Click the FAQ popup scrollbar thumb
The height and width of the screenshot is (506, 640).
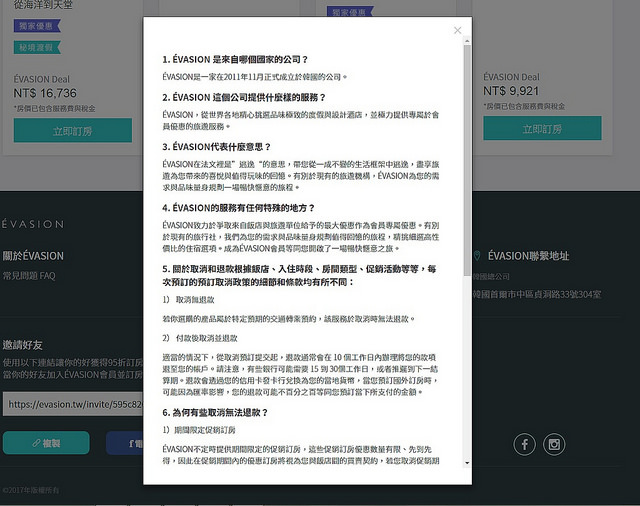pos(467,160)
